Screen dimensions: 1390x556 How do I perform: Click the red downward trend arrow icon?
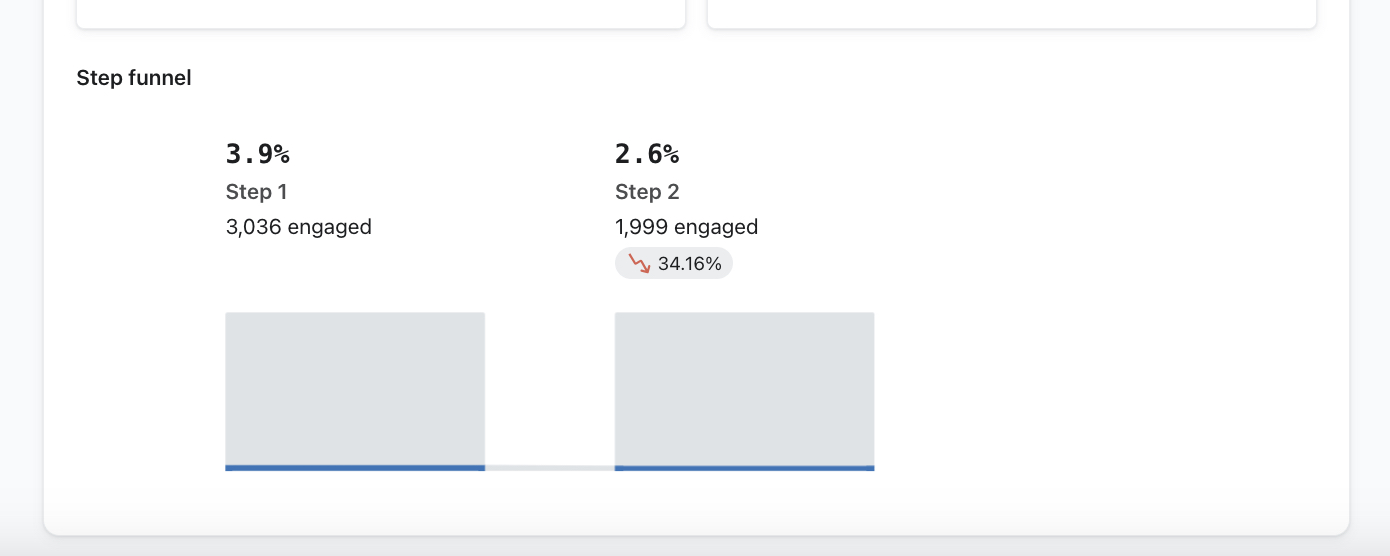639,264
